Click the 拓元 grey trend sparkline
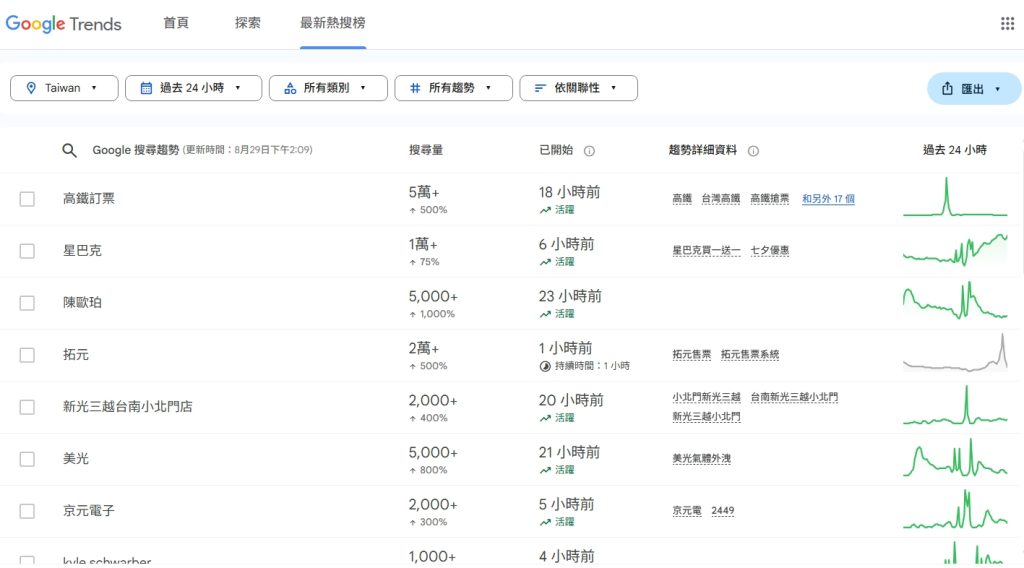The height and width of the screenshot is (568, 1024). (x=955, y=353)
